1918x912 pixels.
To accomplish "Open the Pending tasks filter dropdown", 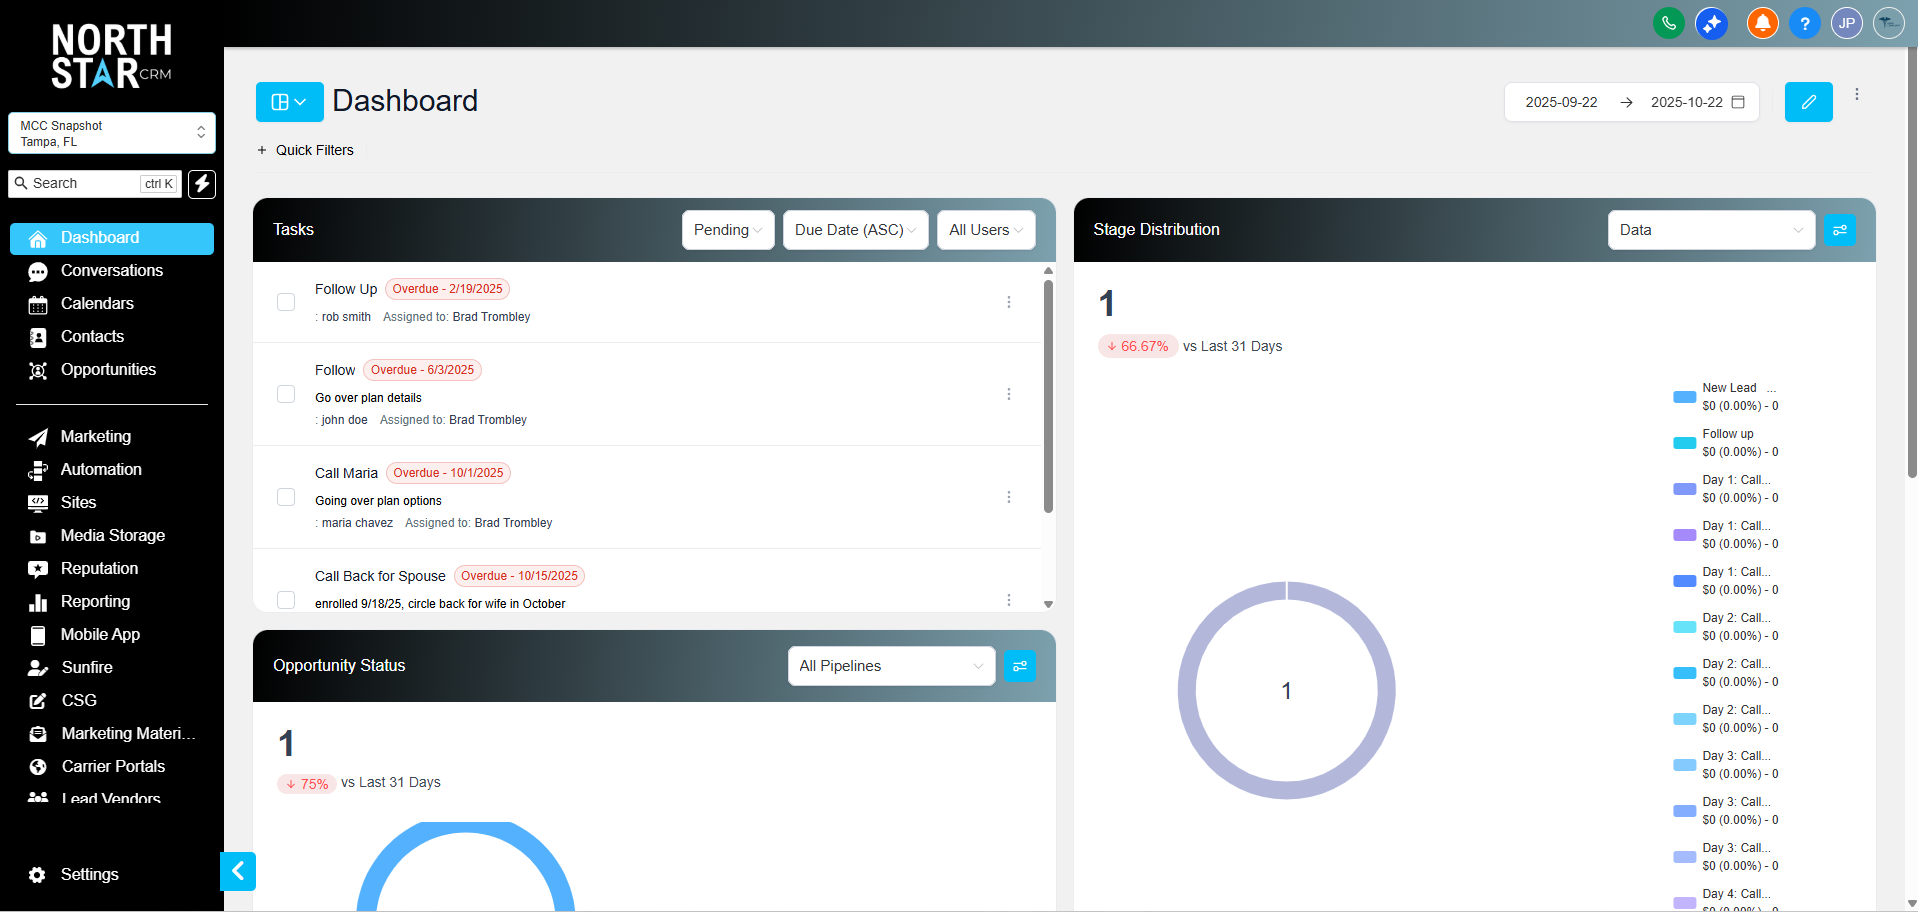I will pos(728,230).
